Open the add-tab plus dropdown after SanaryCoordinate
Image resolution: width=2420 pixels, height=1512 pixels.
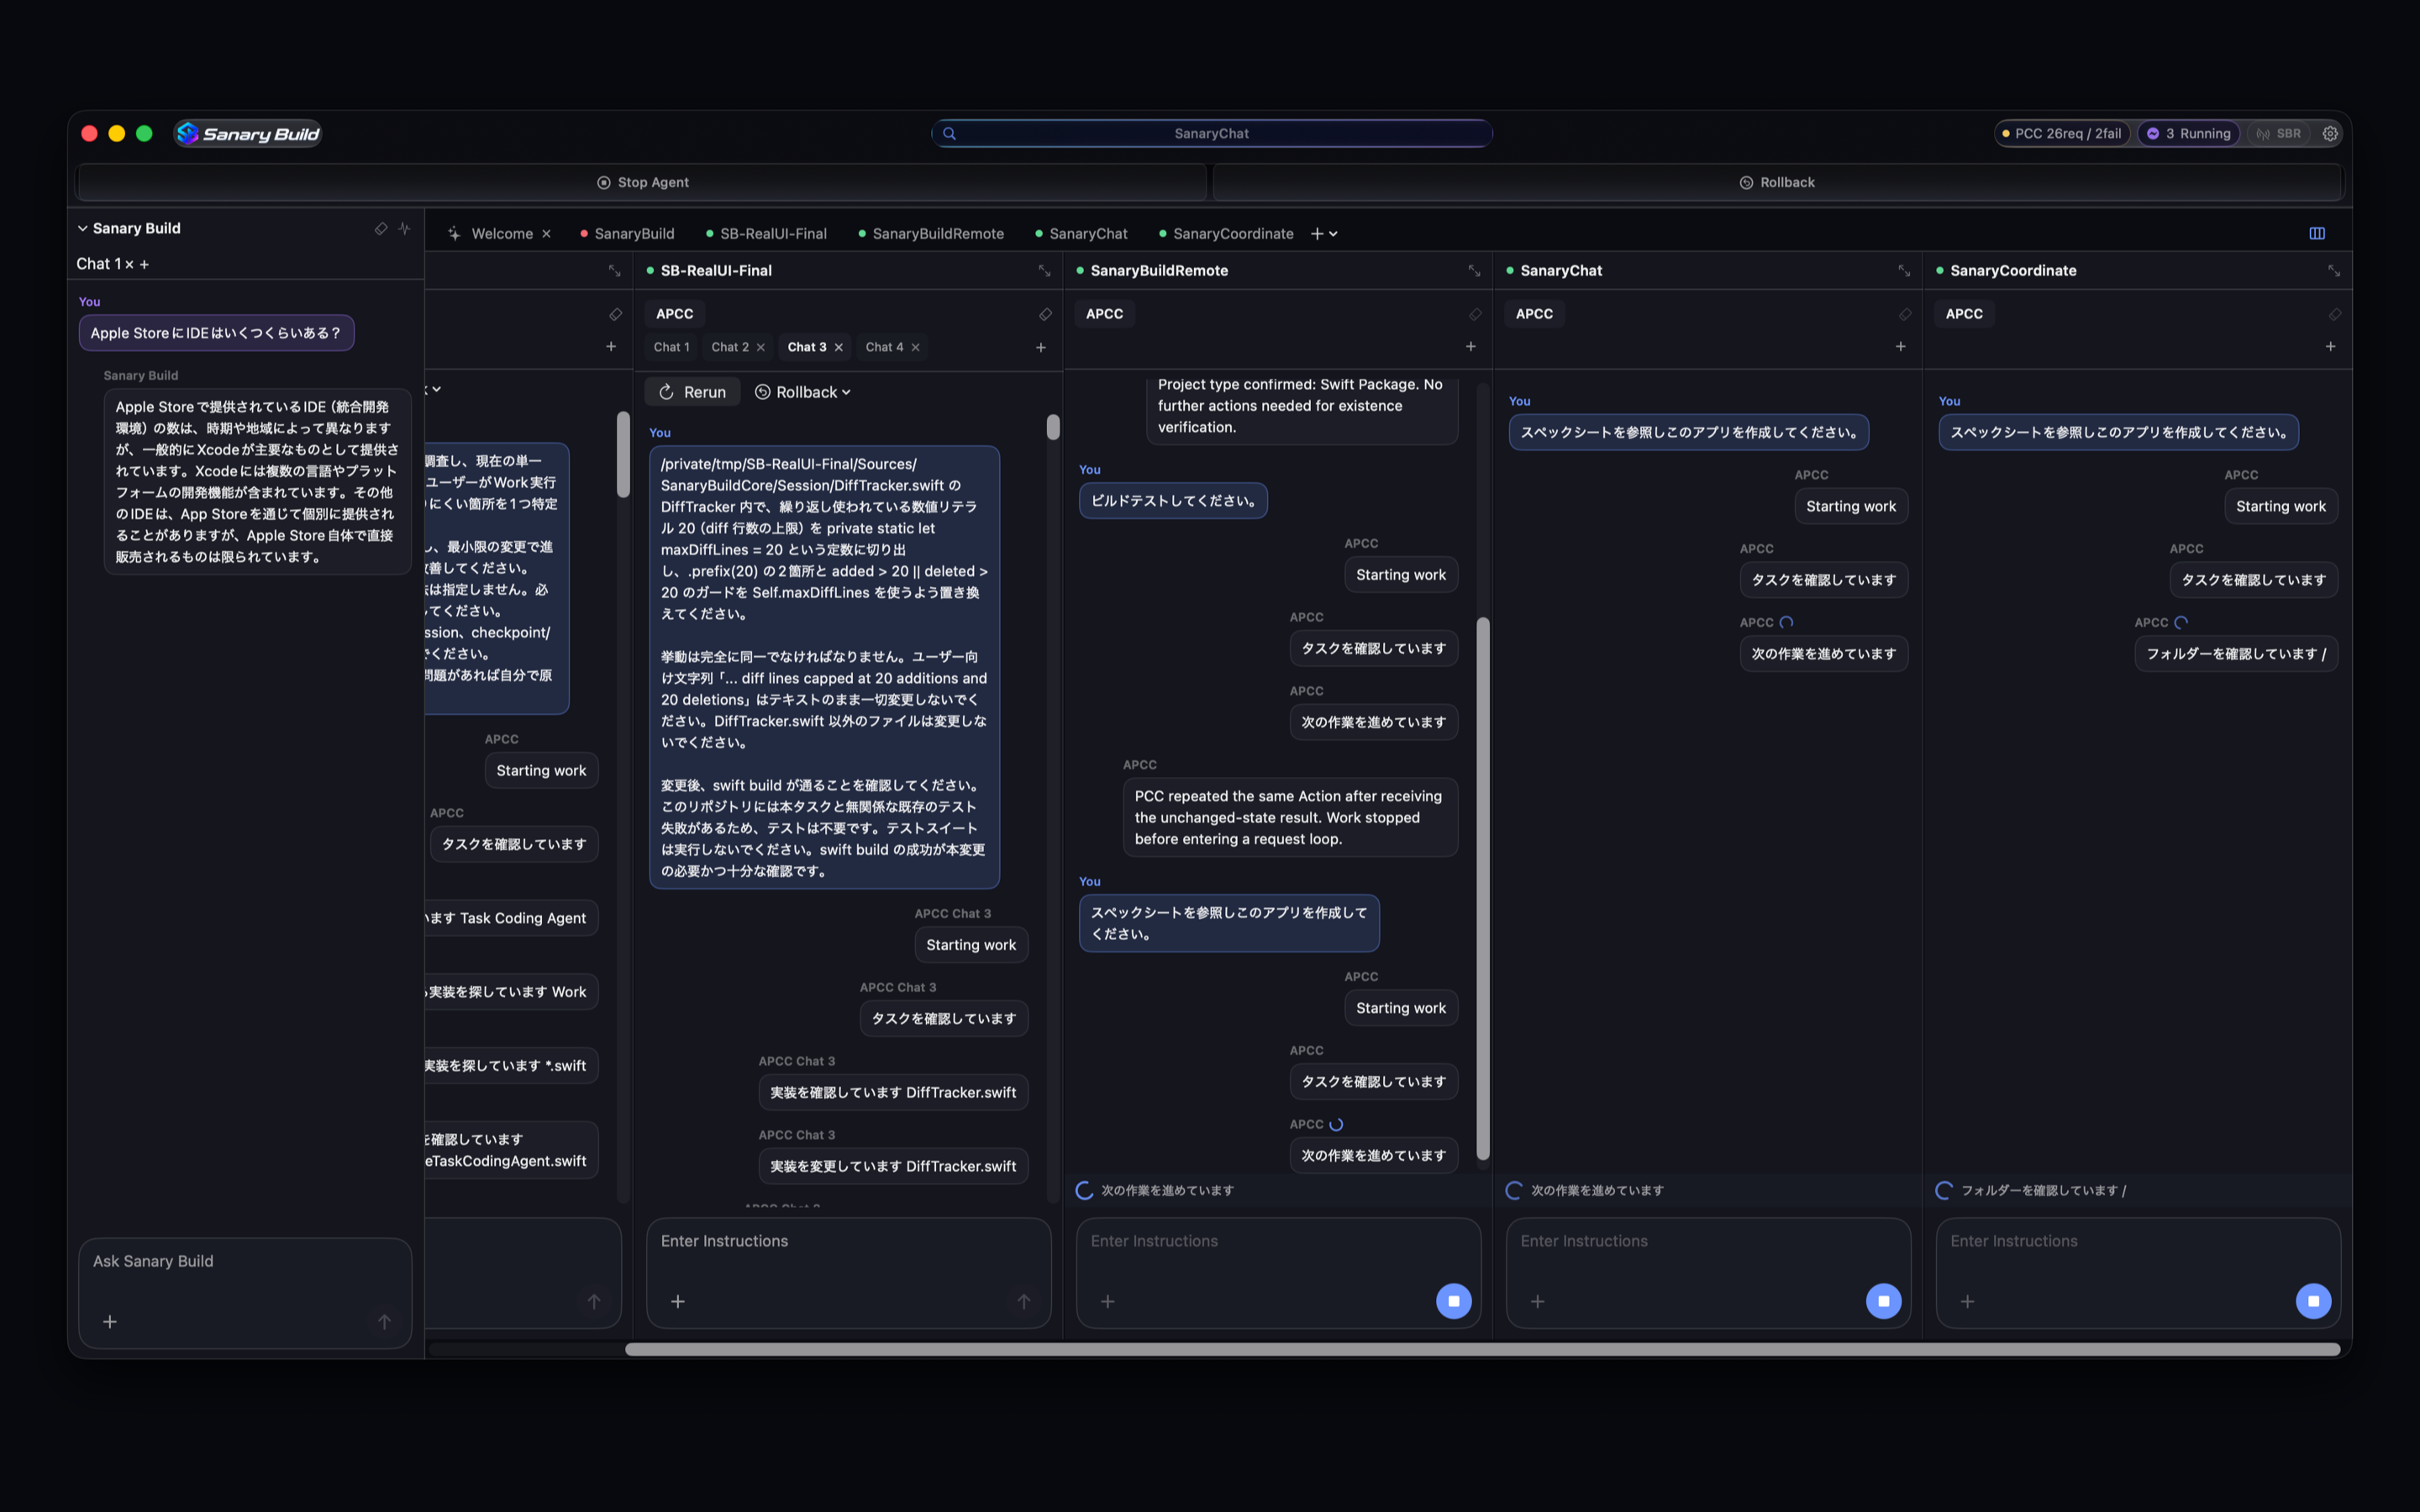[1324, 233]
